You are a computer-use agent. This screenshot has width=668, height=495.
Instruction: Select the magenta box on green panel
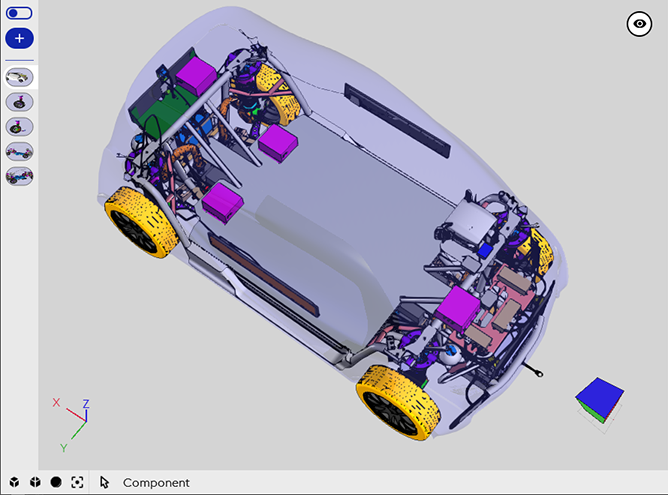coord(196,77)
